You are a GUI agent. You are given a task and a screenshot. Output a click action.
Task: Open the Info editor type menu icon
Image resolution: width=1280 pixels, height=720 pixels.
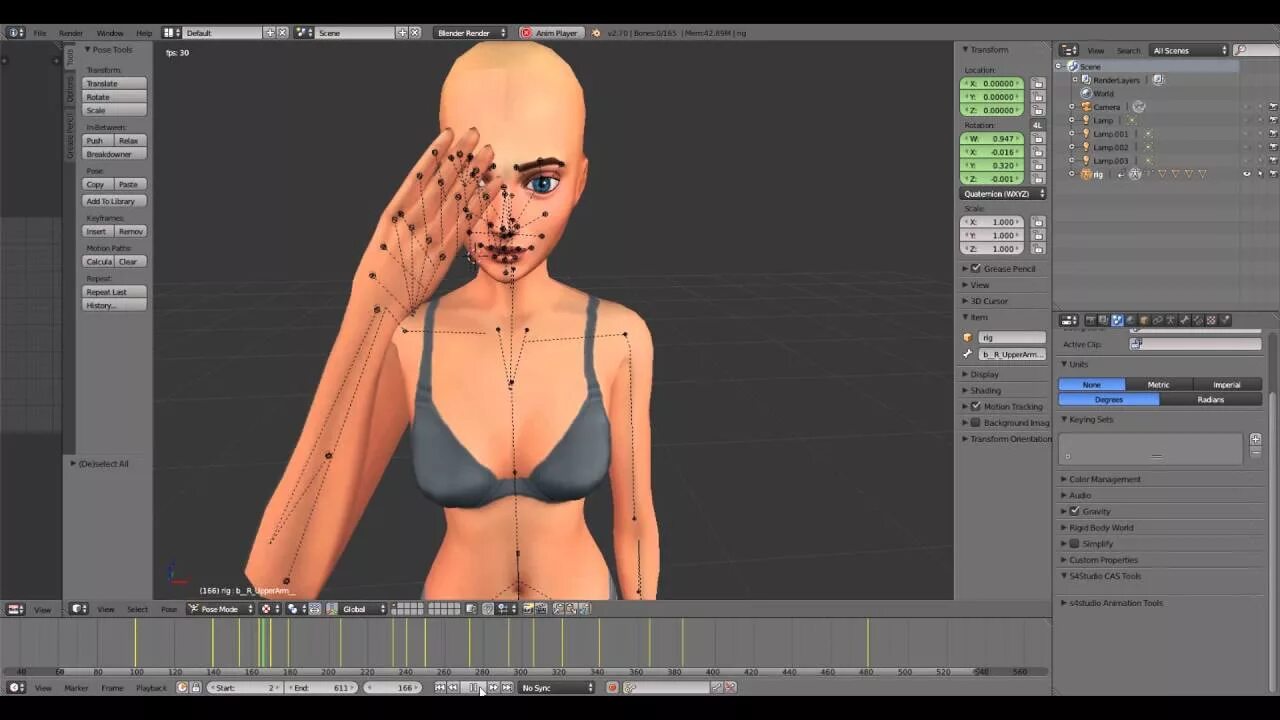pos(15,33)
